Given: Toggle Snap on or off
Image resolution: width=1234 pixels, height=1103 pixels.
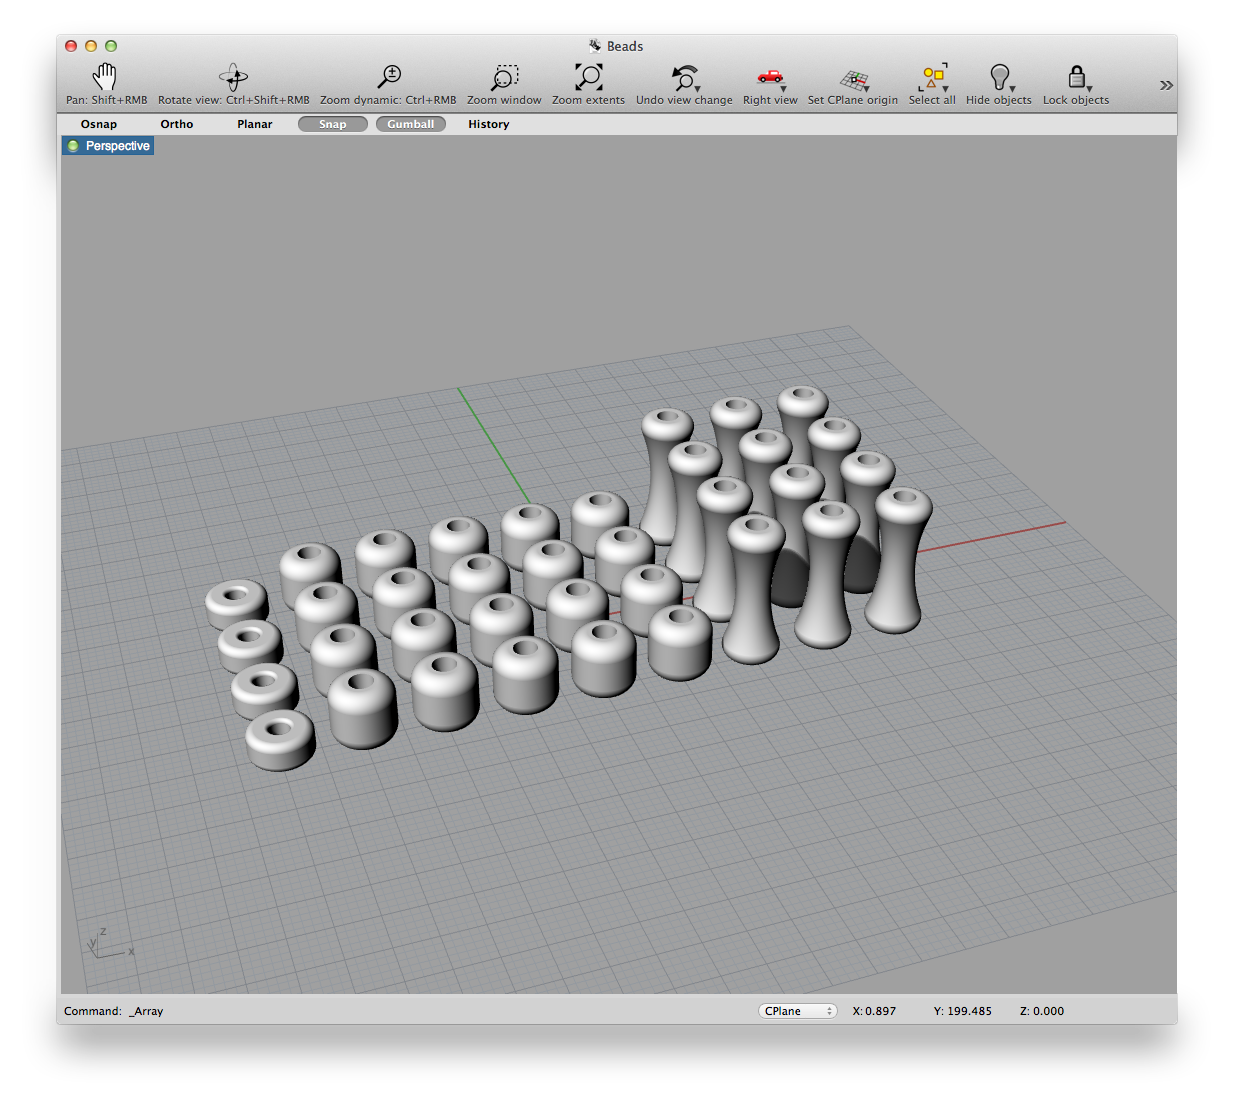Looking at the screenshot, I should coord(332,123).
